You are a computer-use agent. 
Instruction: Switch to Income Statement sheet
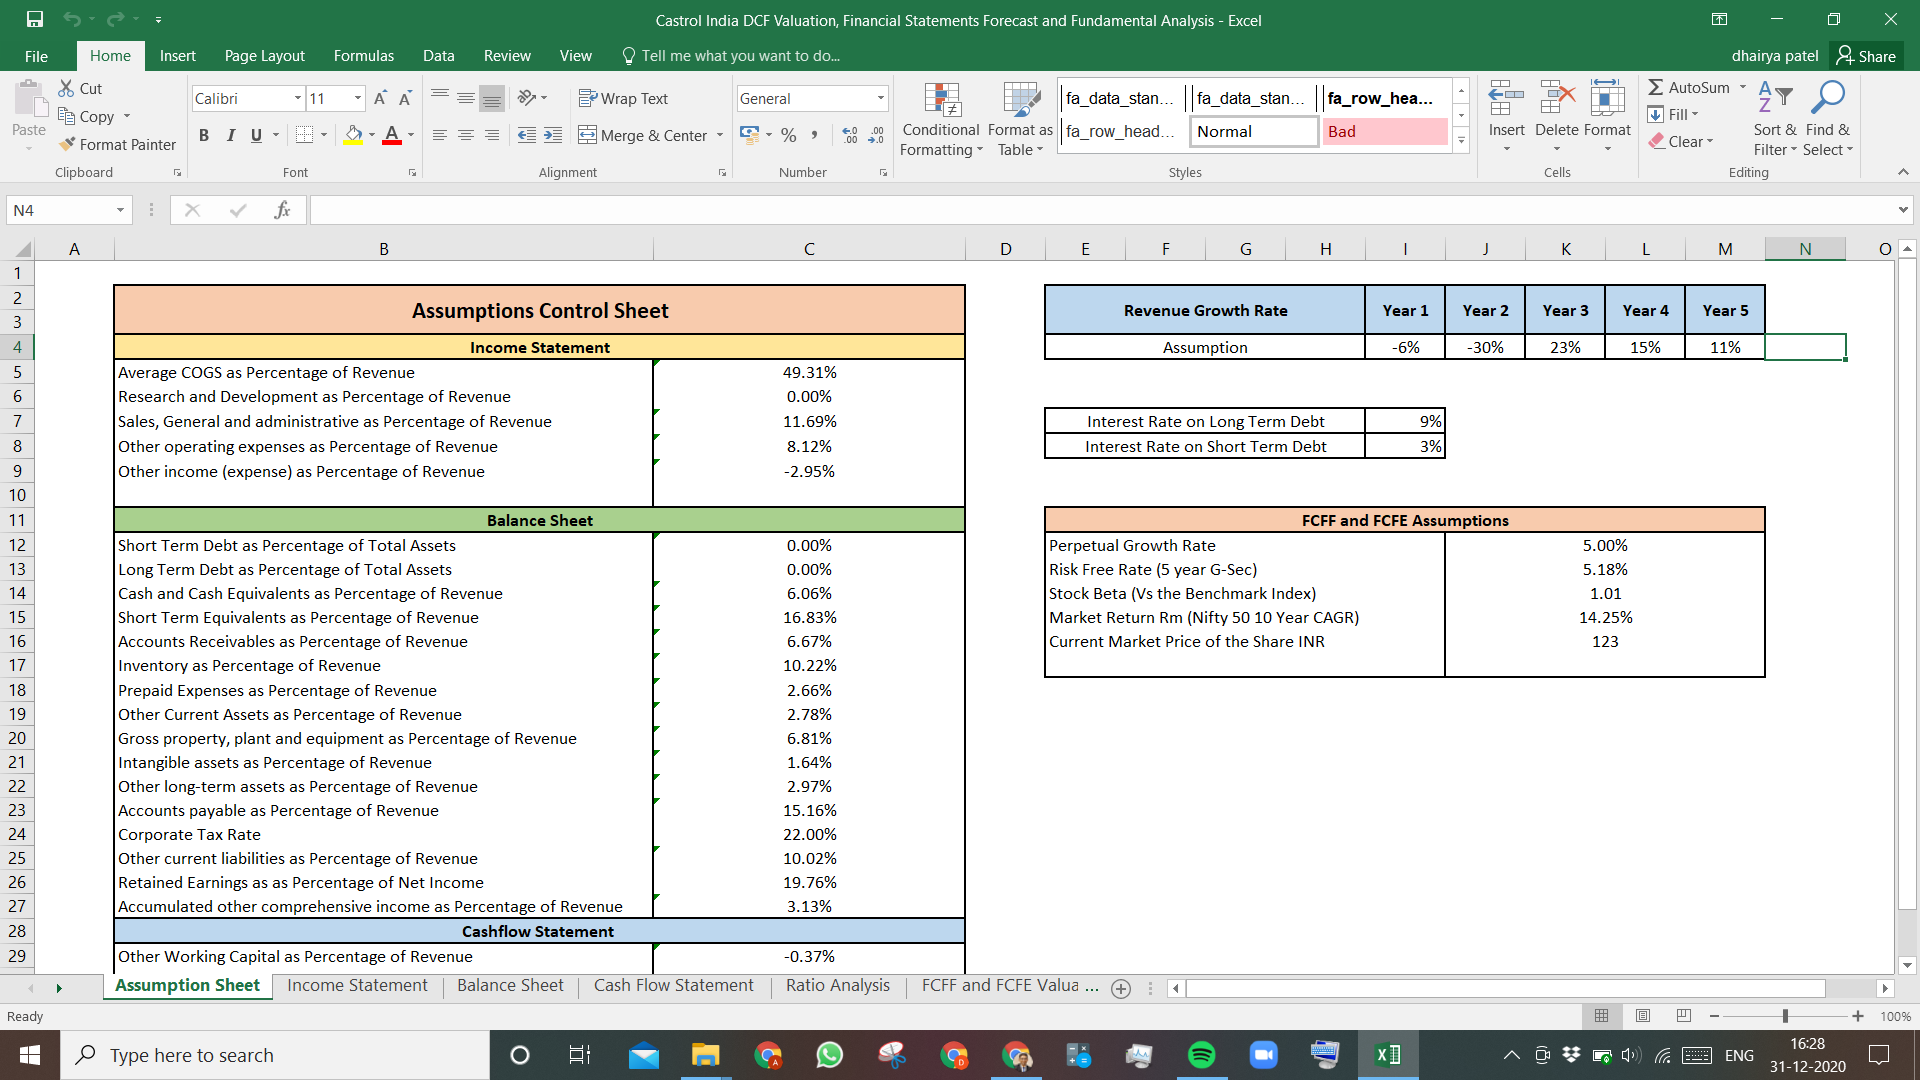[357, 986]
